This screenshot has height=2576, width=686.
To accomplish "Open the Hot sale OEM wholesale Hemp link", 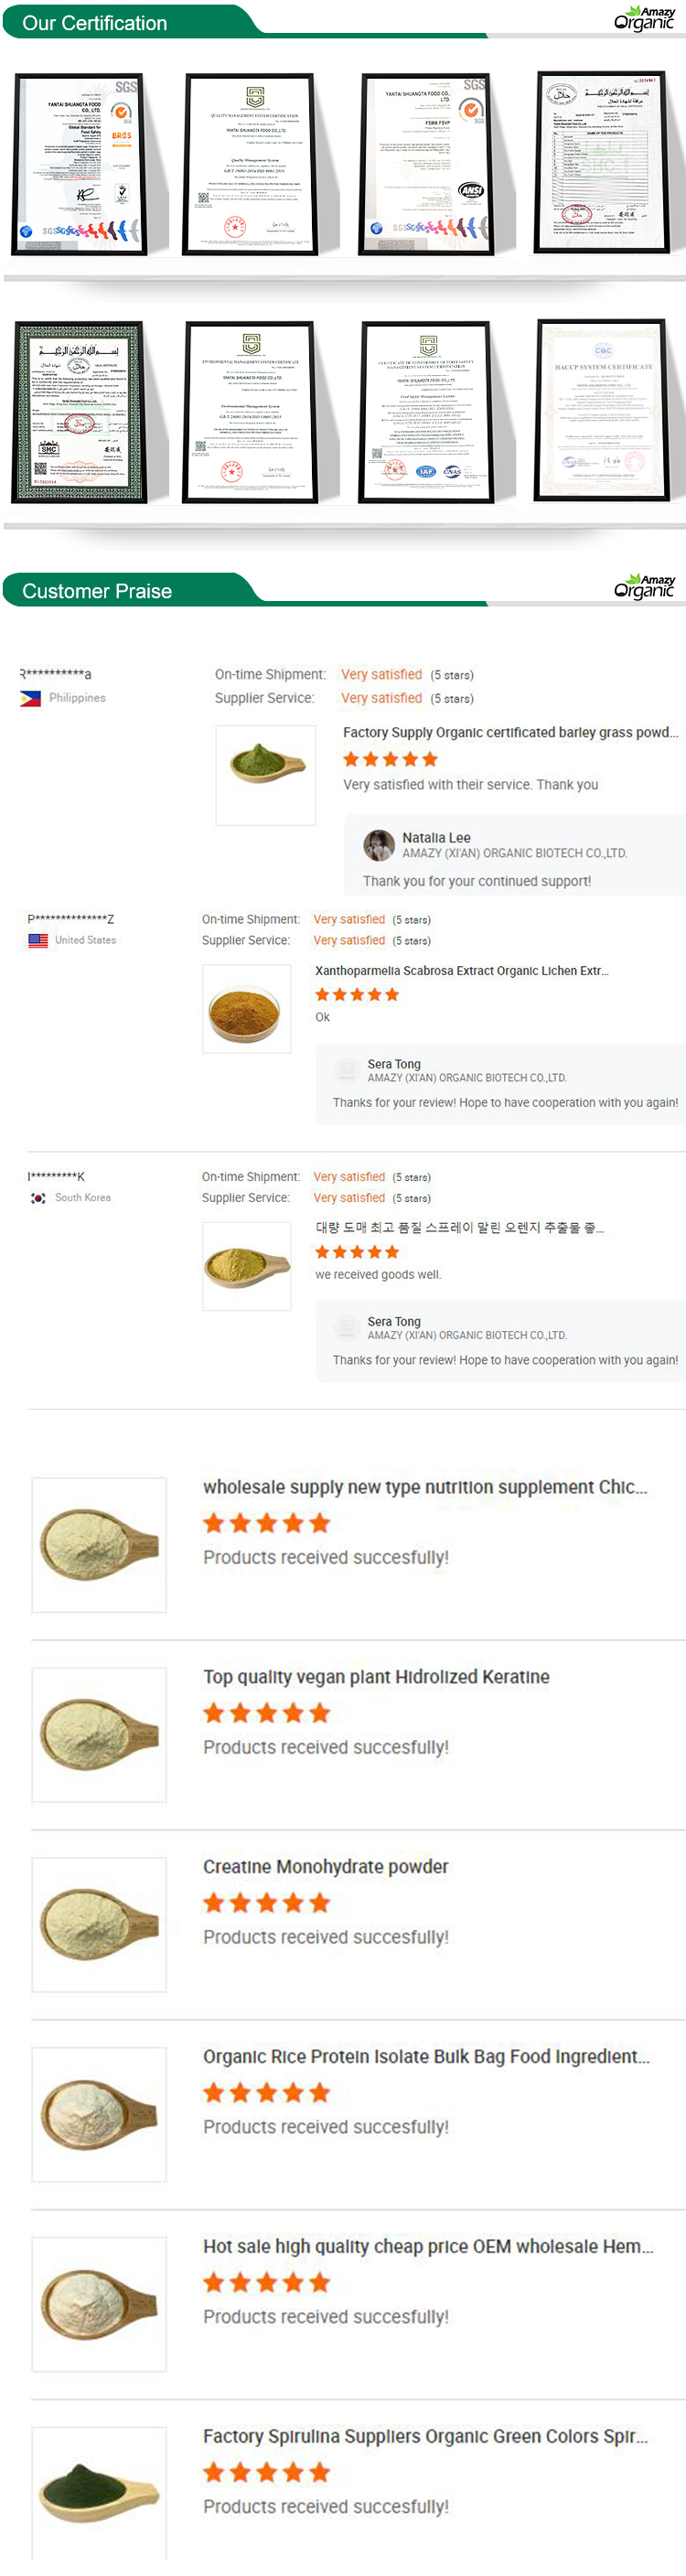I will coord(428,2246).
